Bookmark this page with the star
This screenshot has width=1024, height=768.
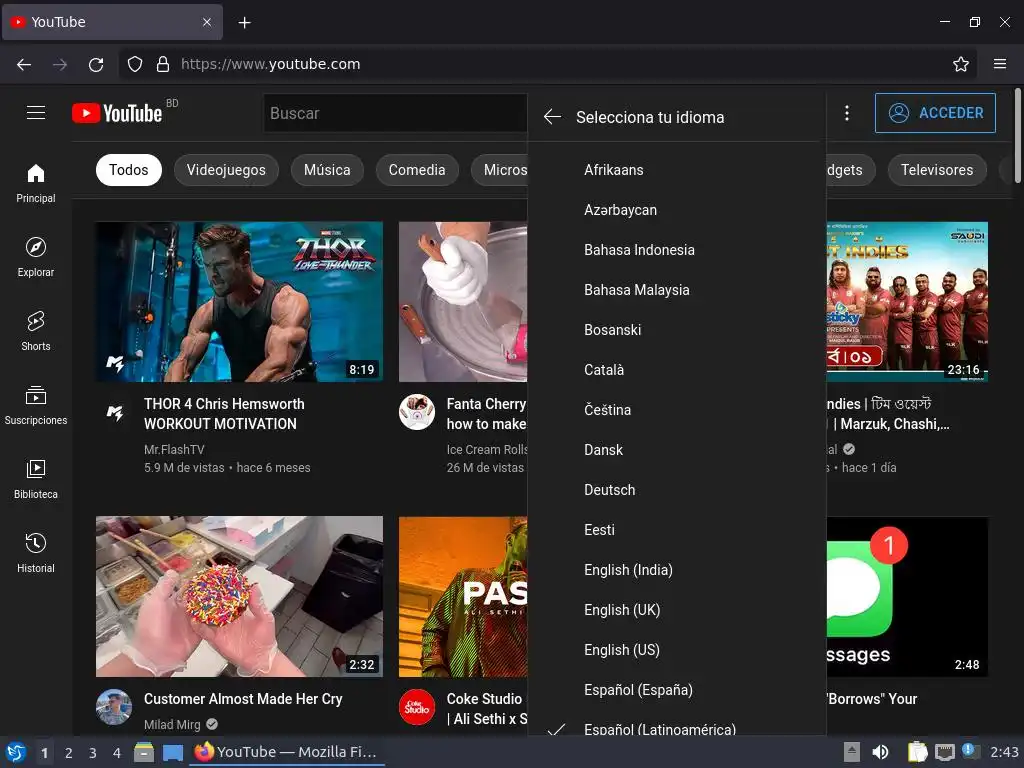(x=961, y=64)
